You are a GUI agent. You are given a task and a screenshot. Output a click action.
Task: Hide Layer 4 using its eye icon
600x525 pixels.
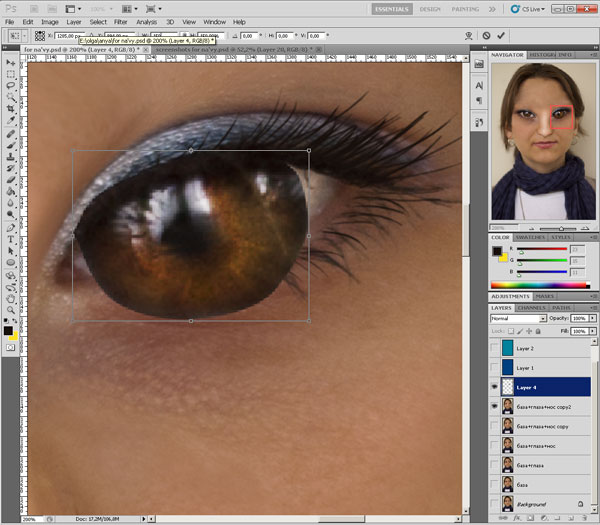(496, 385)
